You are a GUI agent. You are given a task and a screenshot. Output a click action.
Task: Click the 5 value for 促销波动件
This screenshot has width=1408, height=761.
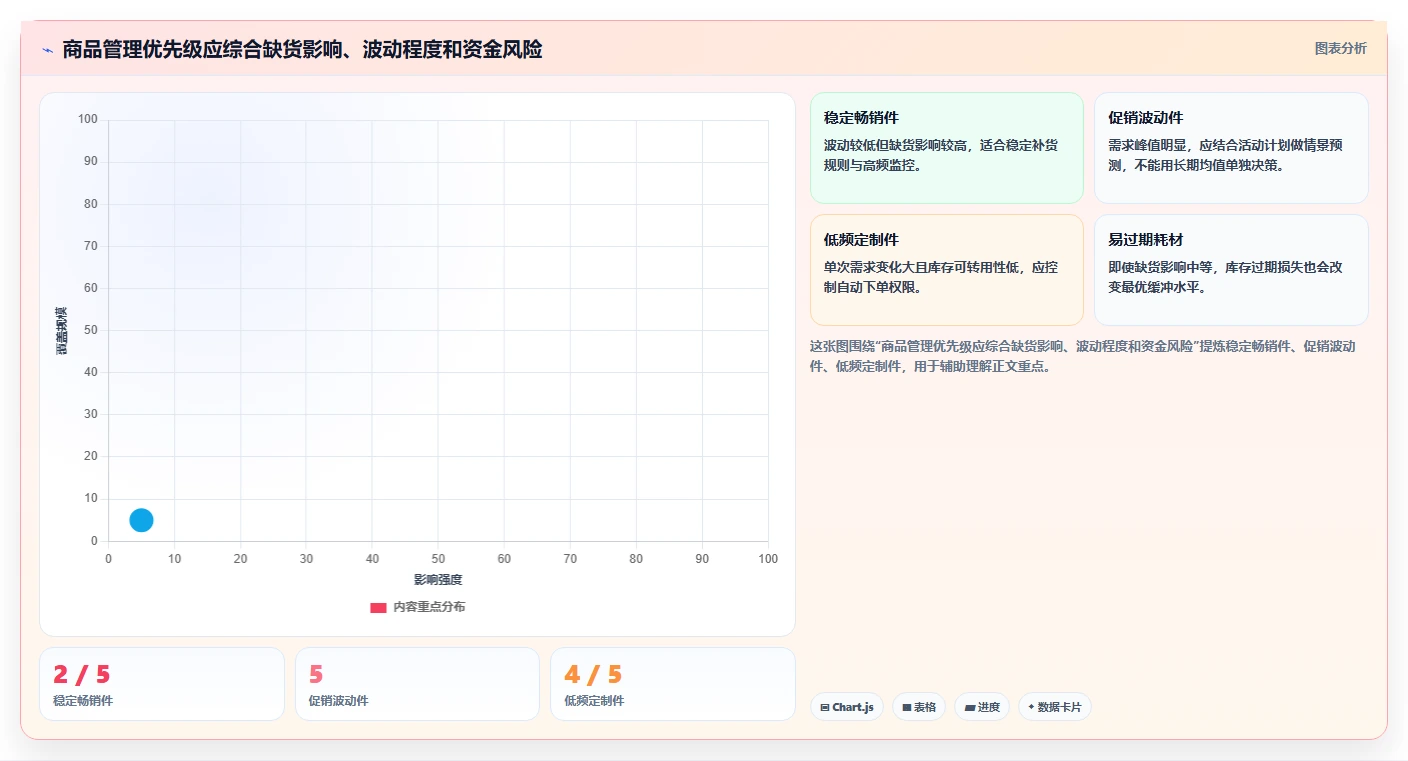316,675
